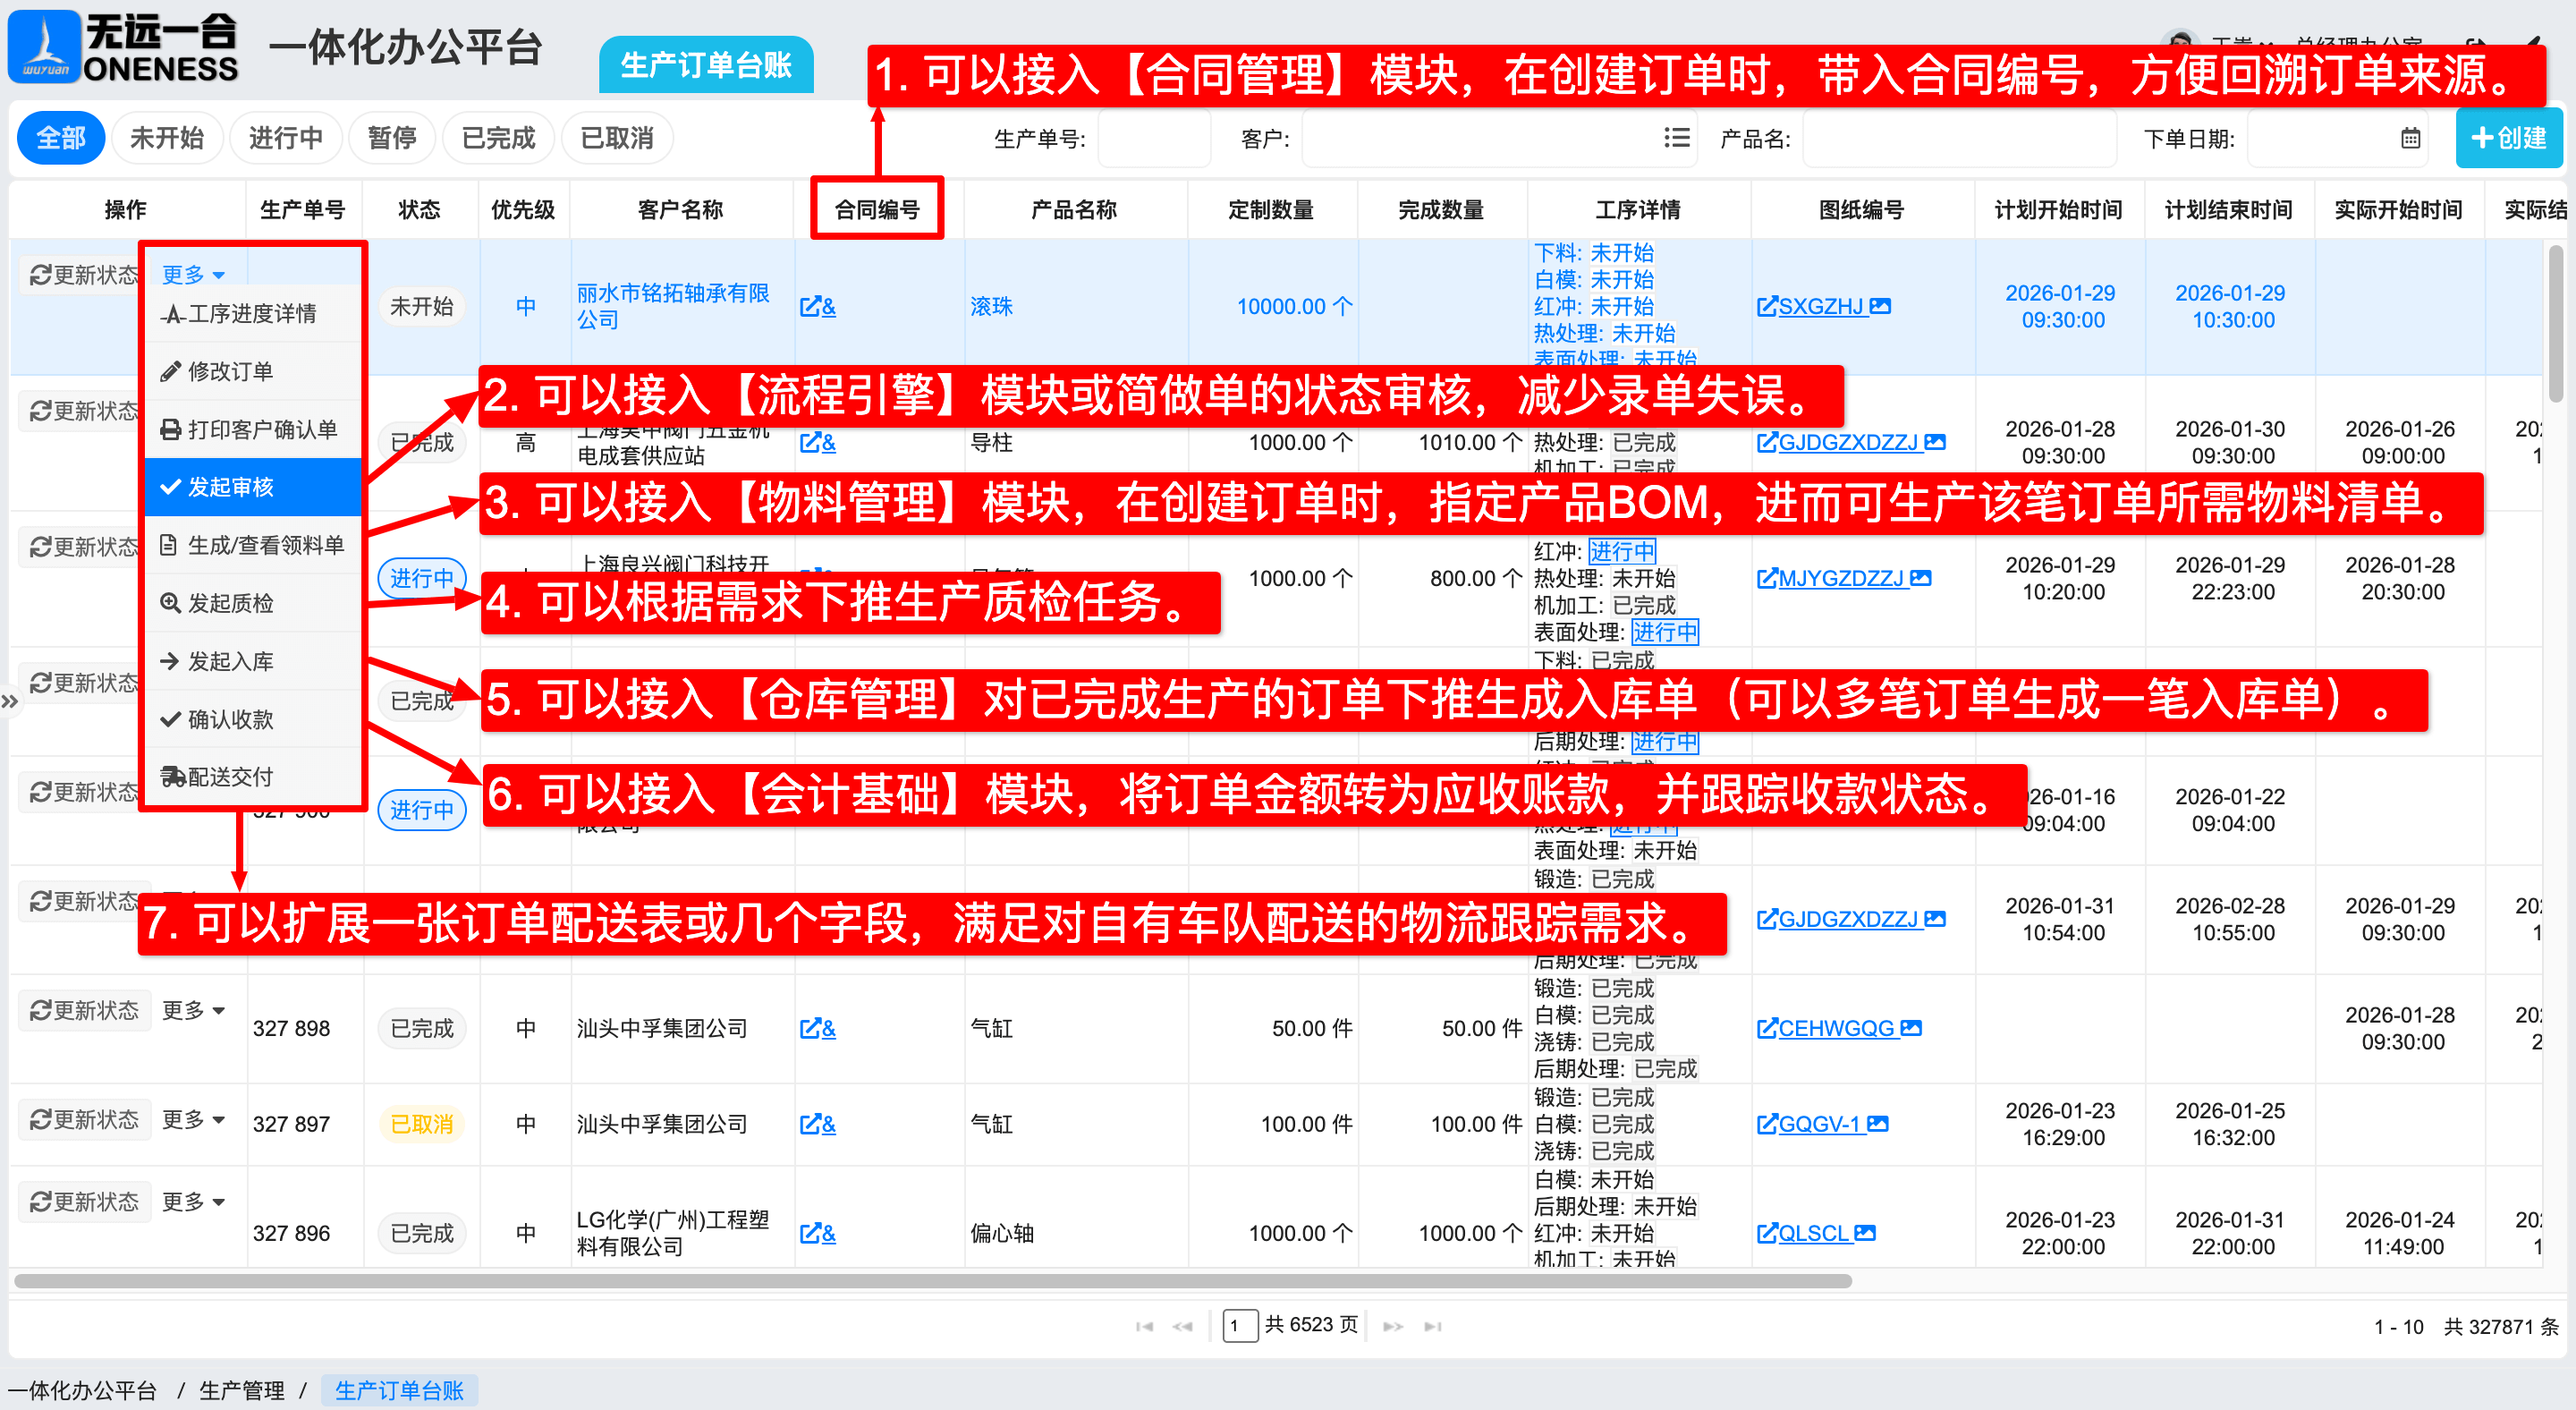Image resolution: width=2576 pixels, height=1410 pixels.
Task: Select 发起审核 in the dropdown menu
Action: click(231, 487)
